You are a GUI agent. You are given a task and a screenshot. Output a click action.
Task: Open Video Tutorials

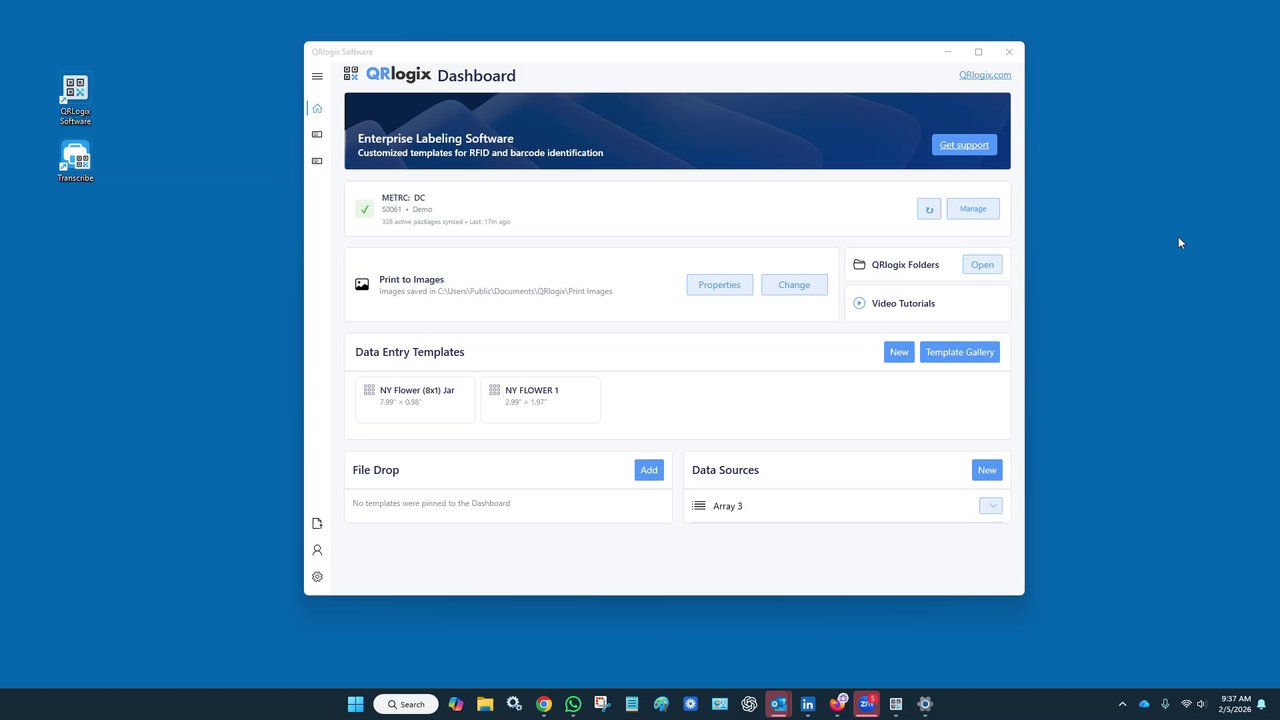(903, 303)
